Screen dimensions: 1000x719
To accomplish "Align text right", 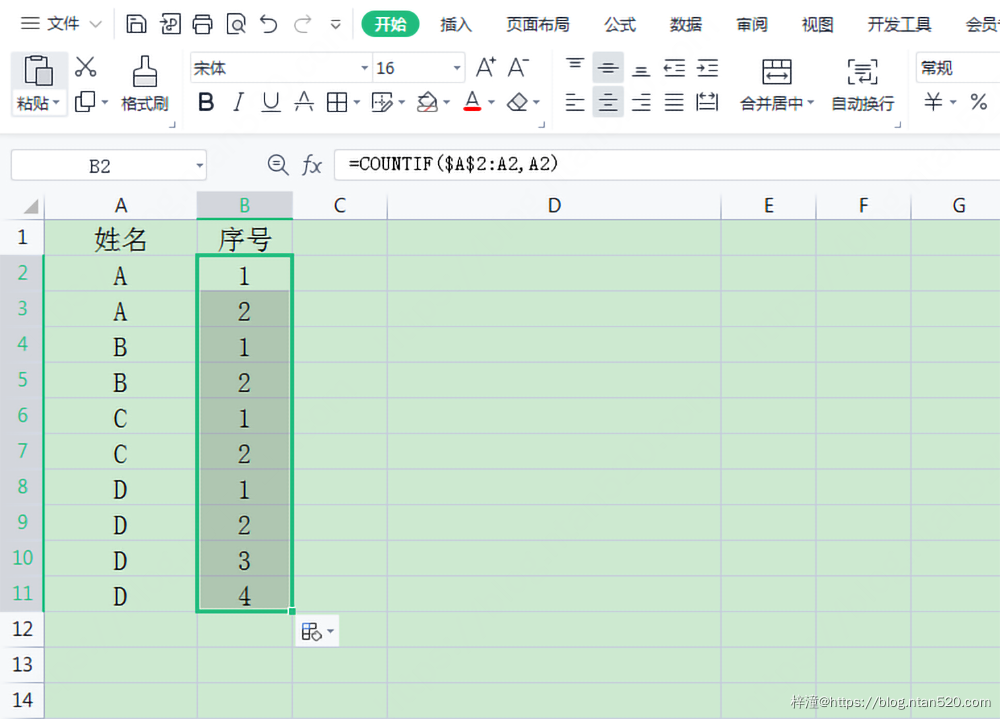I will [641, 101].
